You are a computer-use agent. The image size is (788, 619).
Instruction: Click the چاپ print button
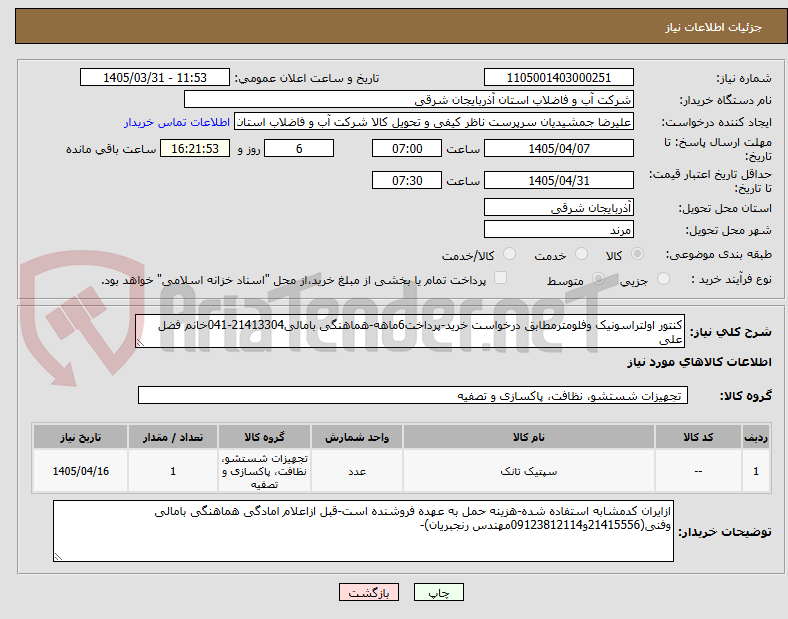[x=439, y=592]
